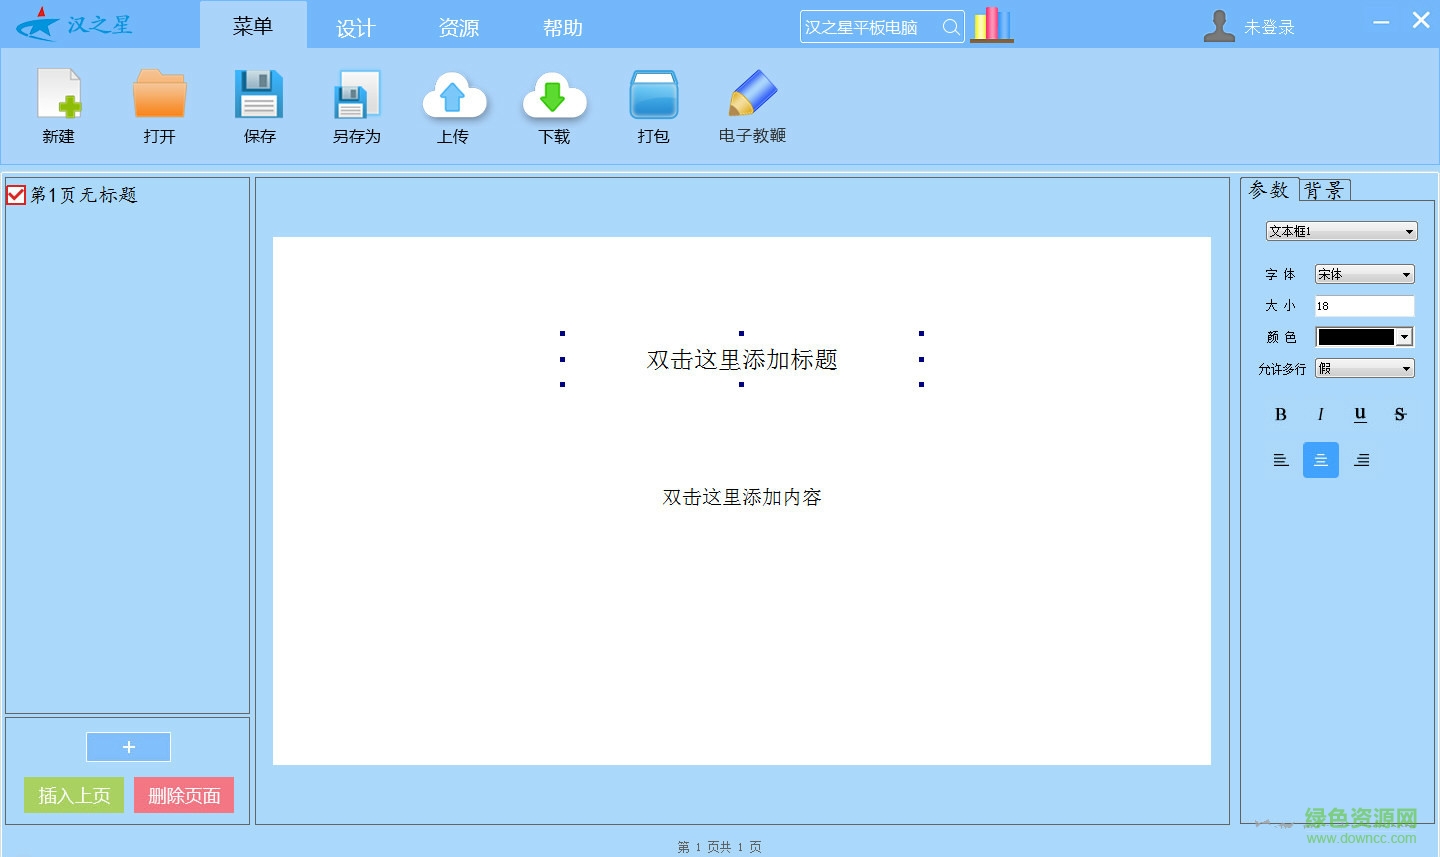Open a file using the 打开 icon
Screen dimensions: 1440x857
(159, 105)
